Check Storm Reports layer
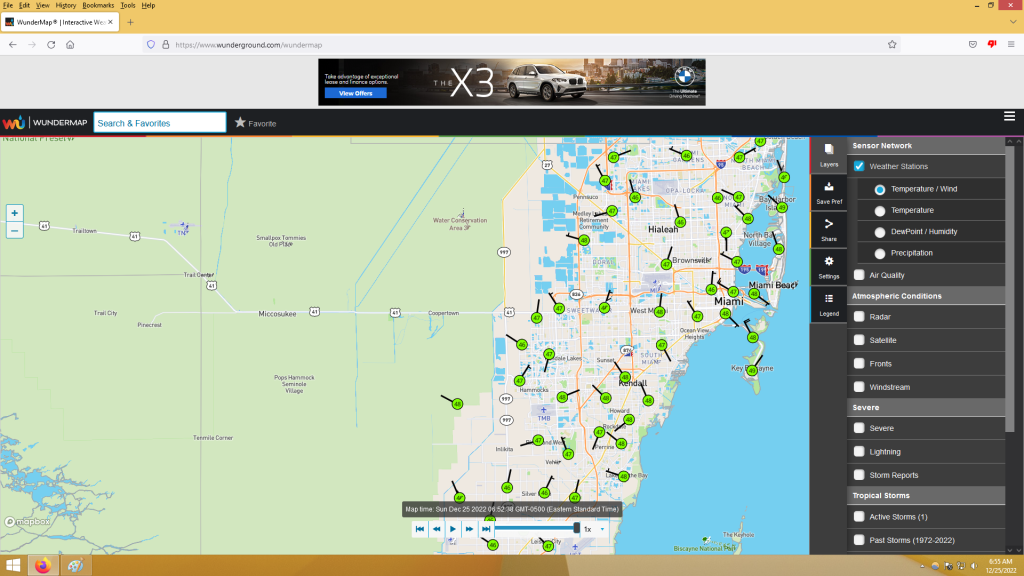This screenshot has width=1024, height=576. [x=859, y=475]
